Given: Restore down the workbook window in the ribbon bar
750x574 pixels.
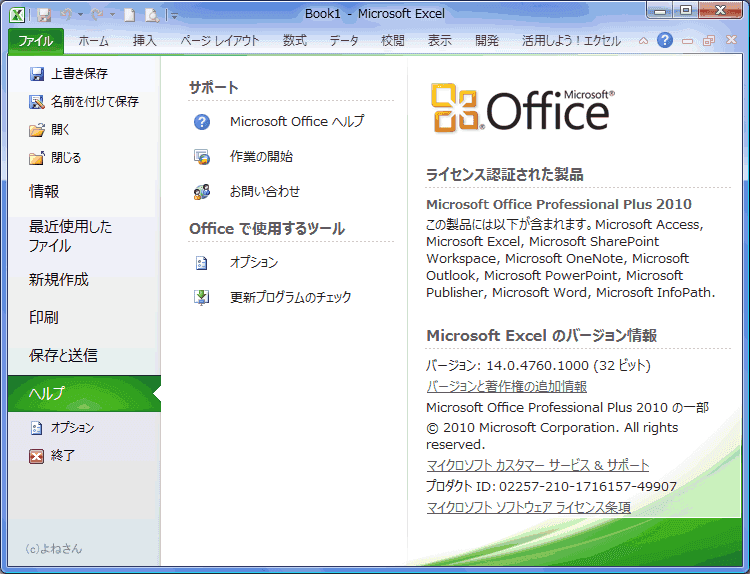Looking at the screenshot, I should coord(709,41).
